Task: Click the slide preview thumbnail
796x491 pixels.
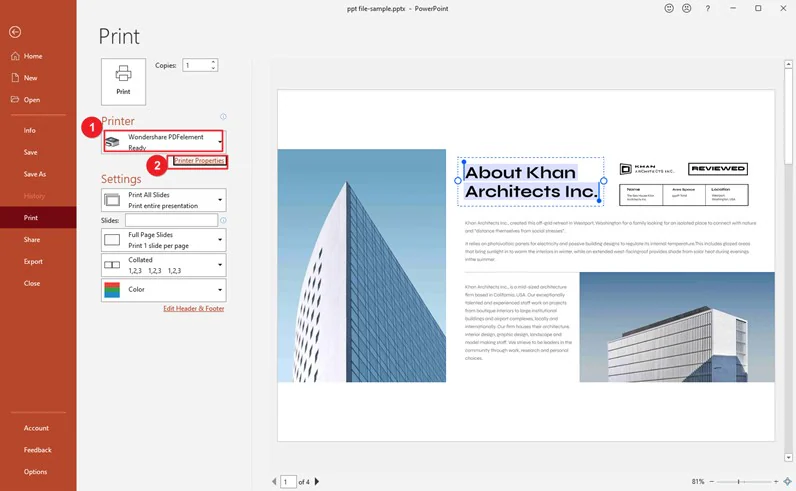Action: pos(526,266)
